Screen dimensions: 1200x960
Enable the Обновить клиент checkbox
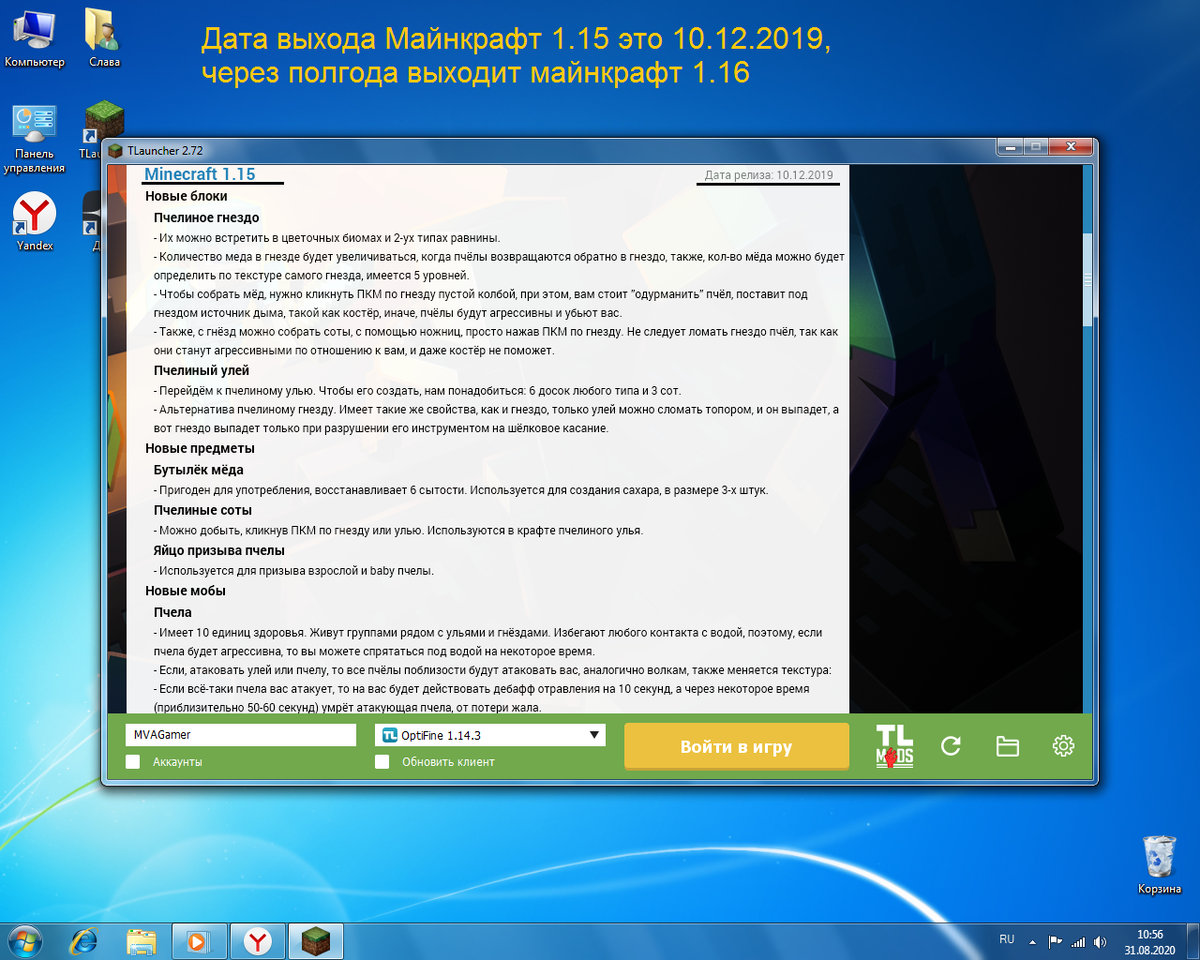coord(382,762)
